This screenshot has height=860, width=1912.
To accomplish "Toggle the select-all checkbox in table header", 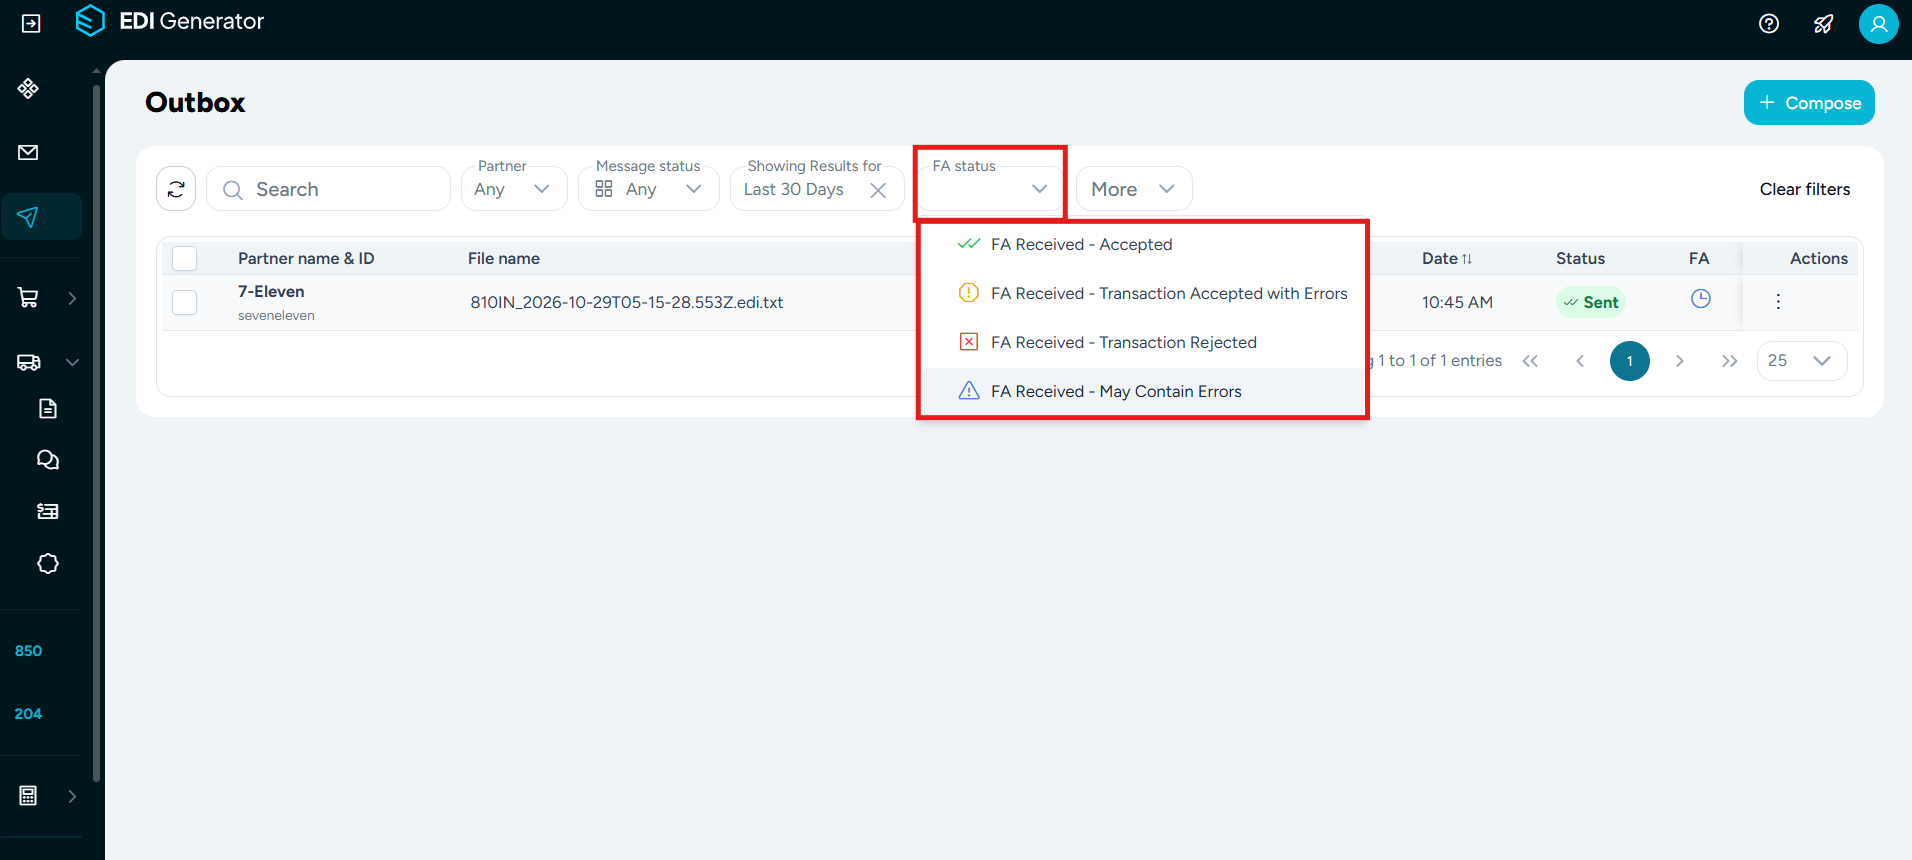I will point(185,258).
